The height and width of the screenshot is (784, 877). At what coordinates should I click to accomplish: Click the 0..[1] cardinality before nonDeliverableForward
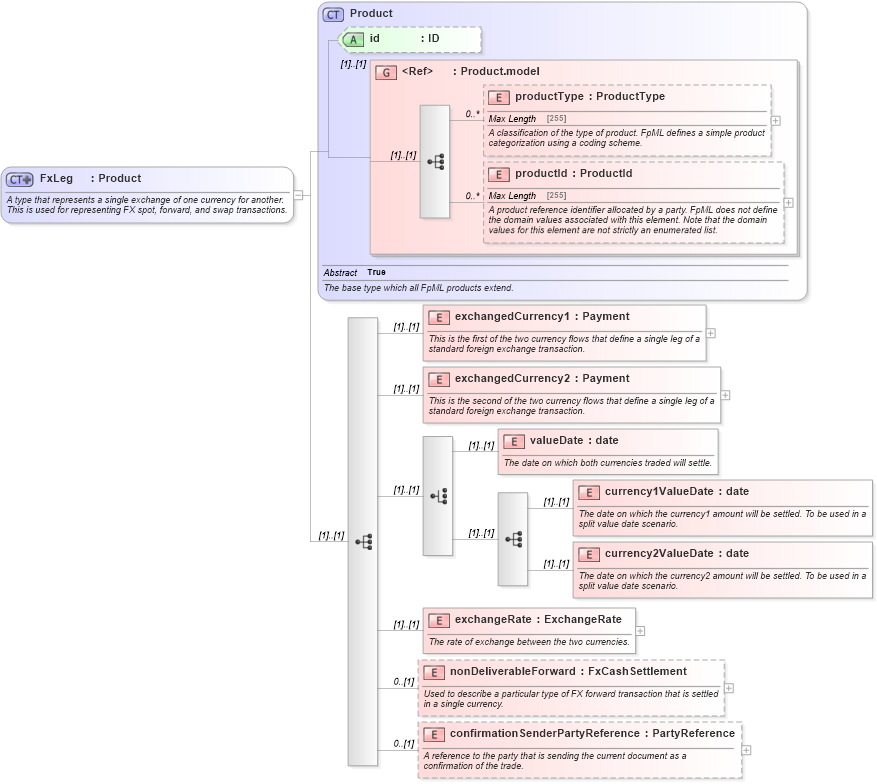click(404, 682)
